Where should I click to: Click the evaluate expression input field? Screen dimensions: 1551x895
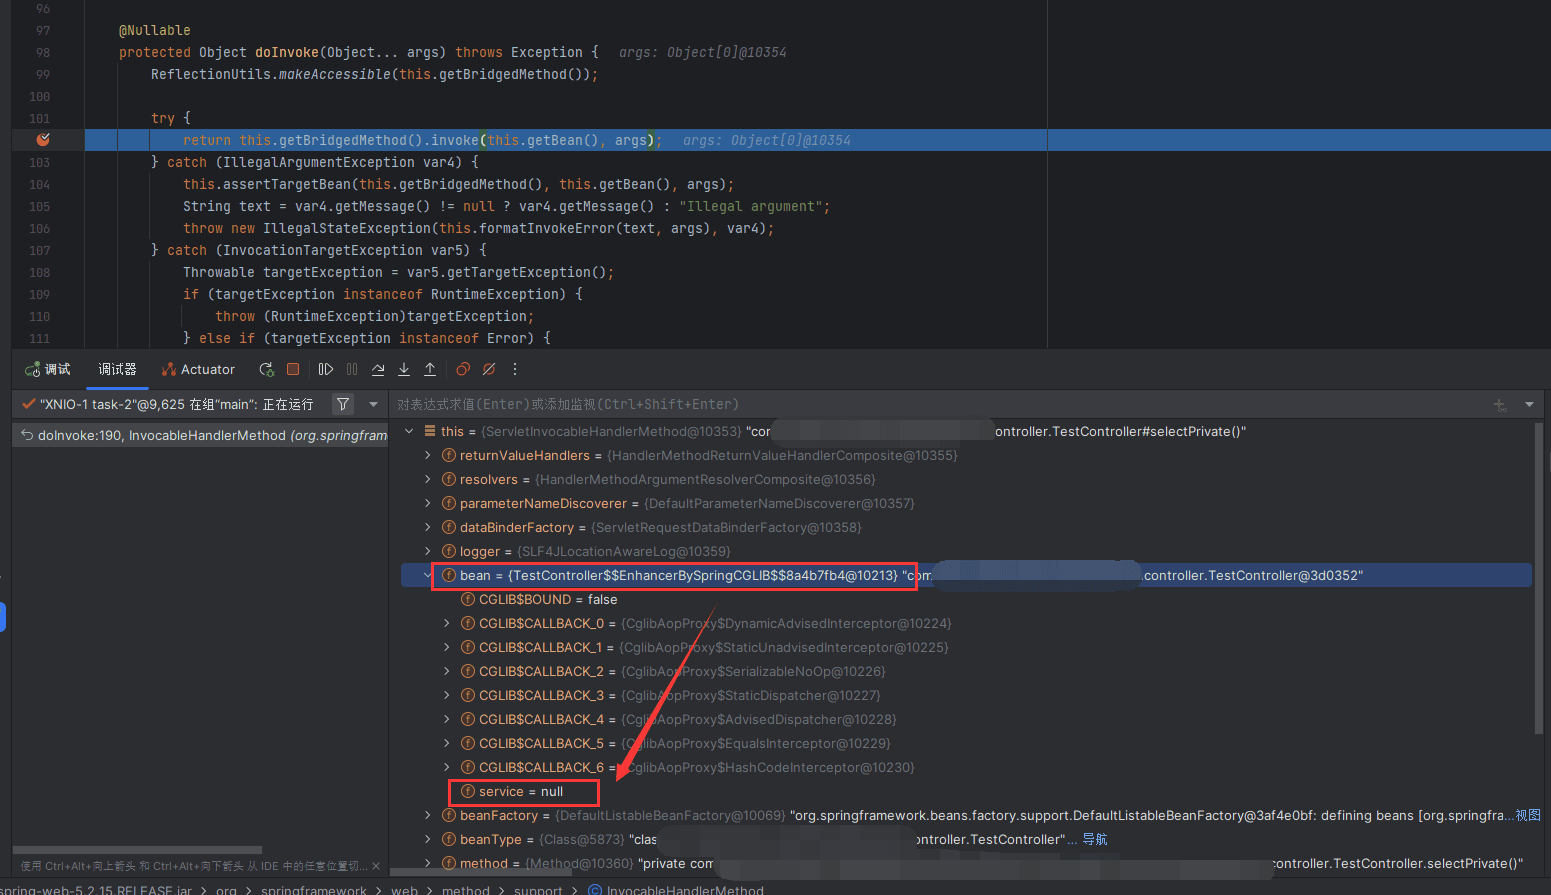pos(900,404)
